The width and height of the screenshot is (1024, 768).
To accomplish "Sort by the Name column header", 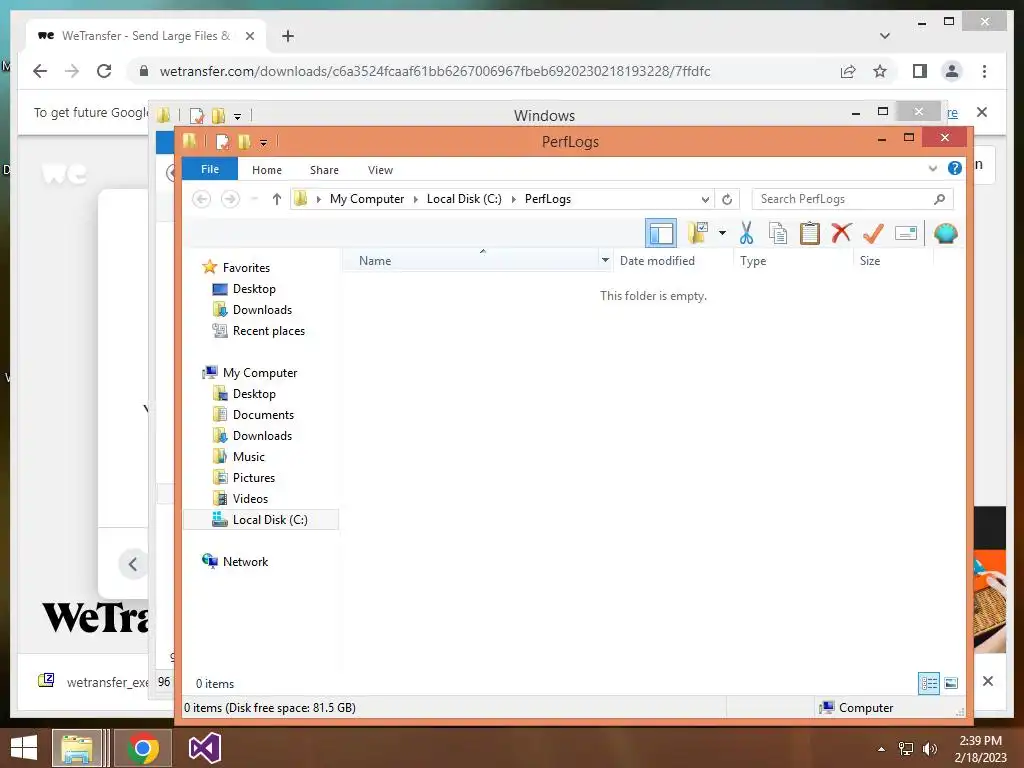I will pos(470,261).
